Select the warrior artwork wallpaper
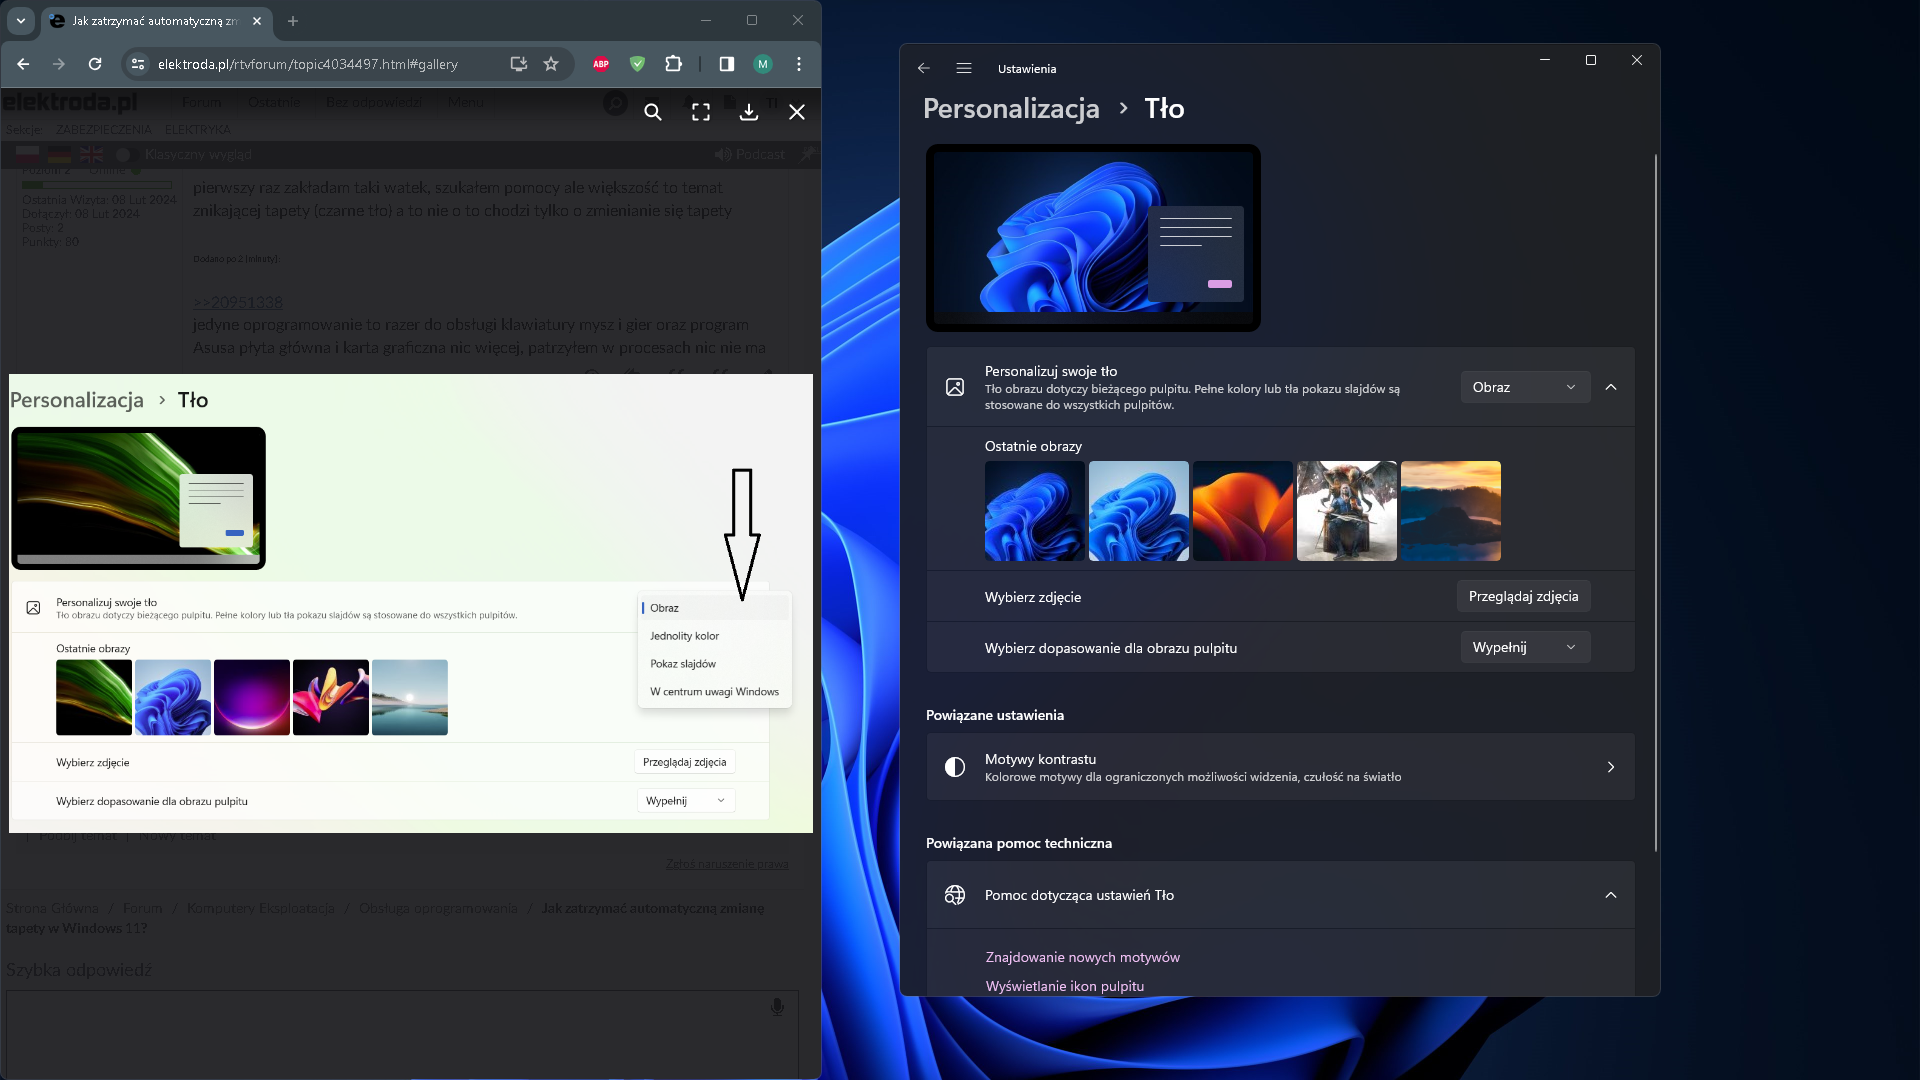The height and width of the screenshot is (1080, 1920). coord(1347,511)
